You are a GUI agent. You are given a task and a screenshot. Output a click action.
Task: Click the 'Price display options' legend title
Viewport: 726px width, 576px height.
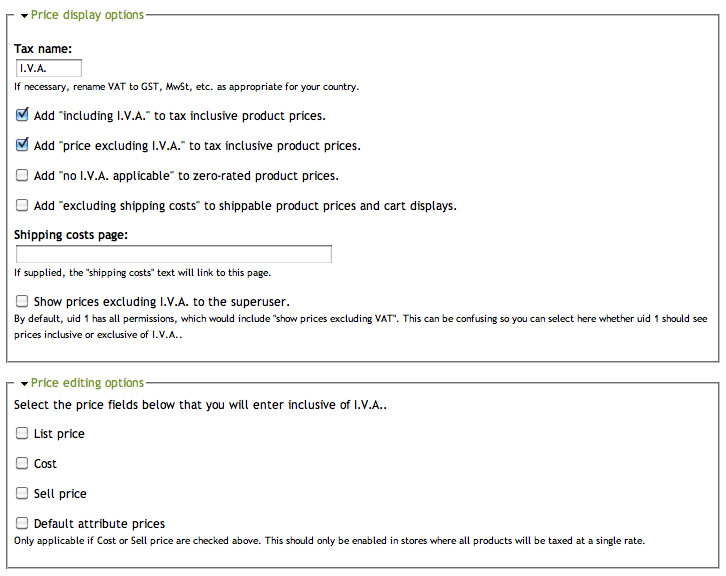click(87, 15)
